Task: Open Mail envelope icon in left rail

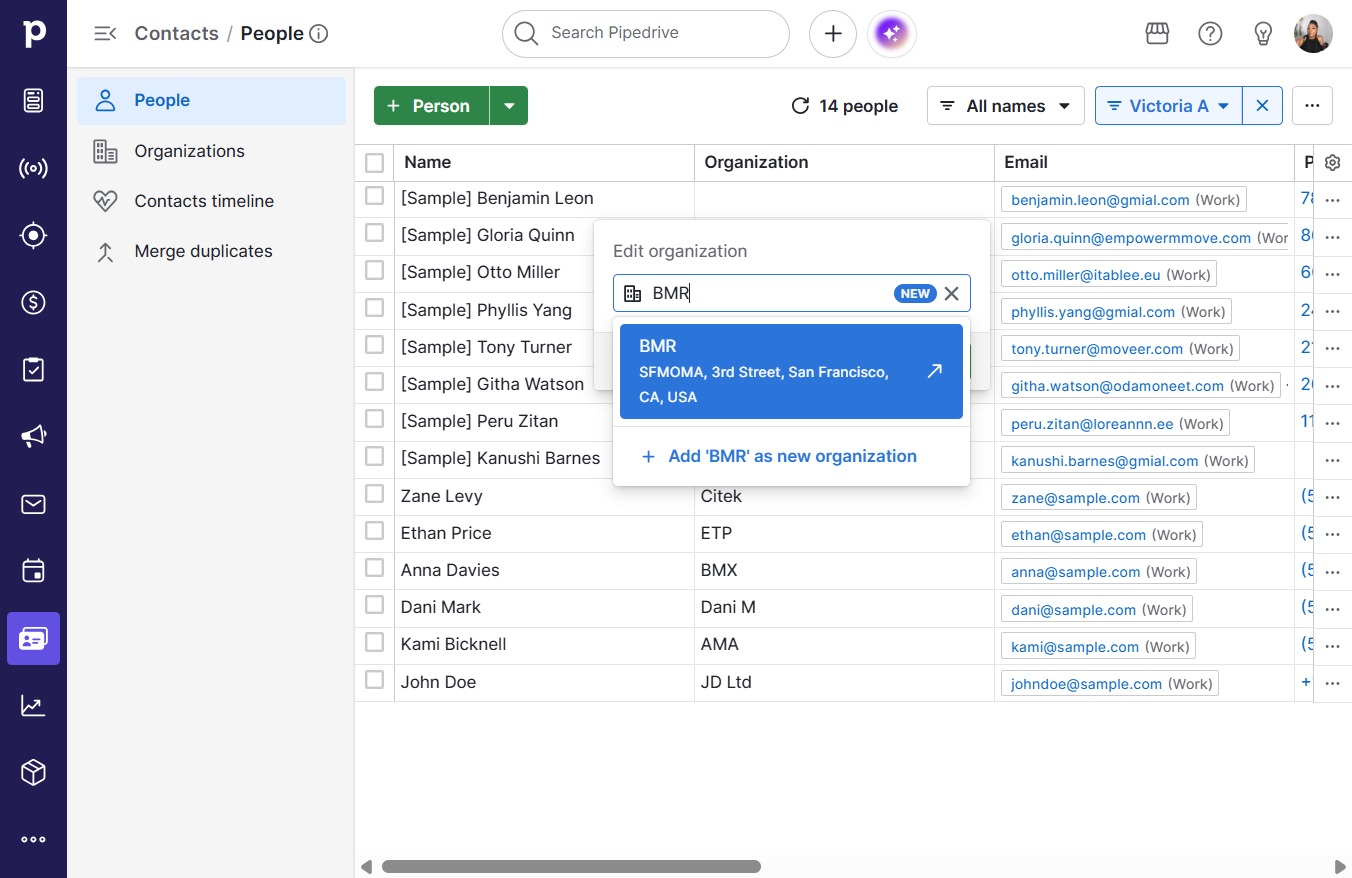Action: coord(33,504)
